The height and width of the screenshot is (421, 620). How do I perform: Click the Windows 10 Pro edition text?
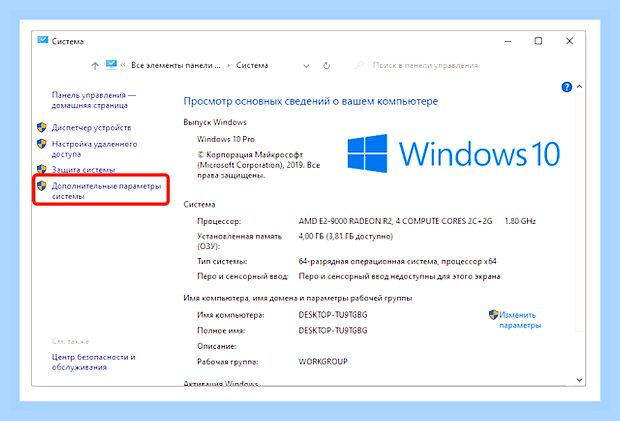(226, 139)
